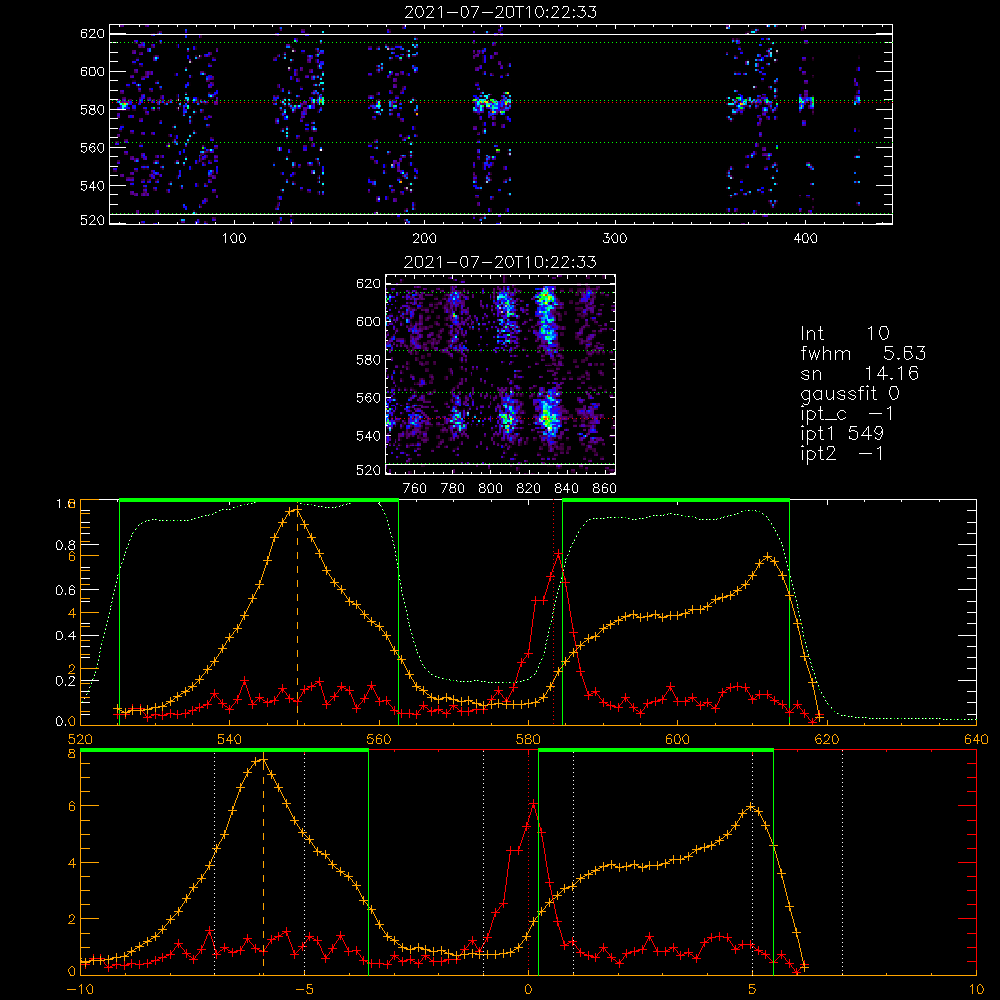Image resolution: width=1000 pixels, height=1000 pixels.
Task: Click x-axis label 5 of the bottom profile plot
Action: tap(753, 990)
